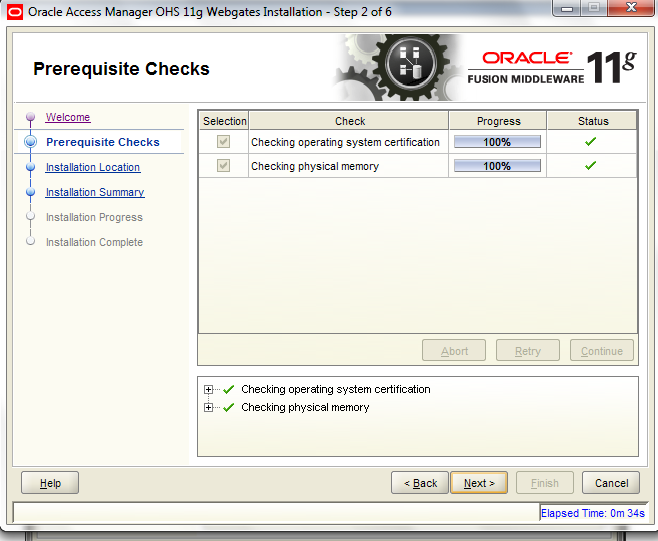Viewport: 658px width, 541px height.
Task: Click the Installation Location step bullet
Action: point(30,167)
